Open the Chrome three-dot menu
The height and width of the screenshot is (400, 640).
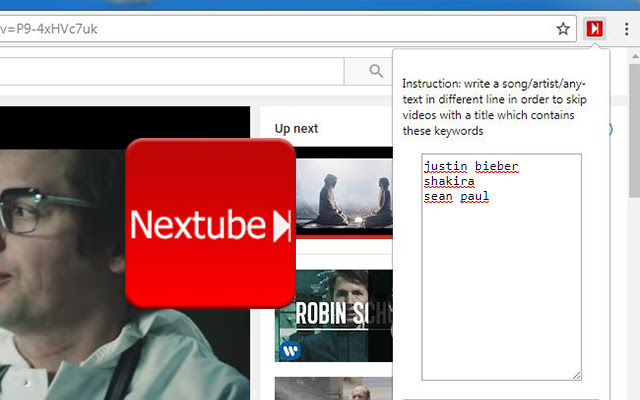pyautogui.click(x=627, y=29)
